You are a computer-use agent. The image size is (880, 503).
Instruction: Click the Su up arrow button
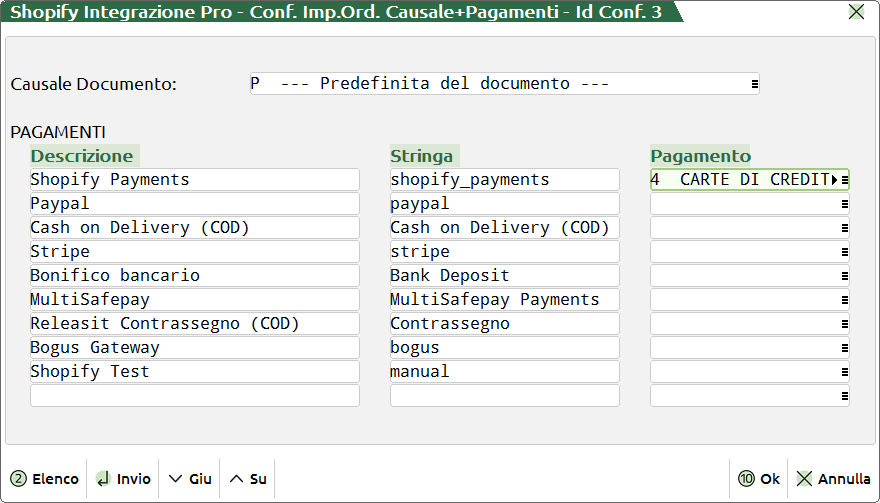click(x=248, y=479)
